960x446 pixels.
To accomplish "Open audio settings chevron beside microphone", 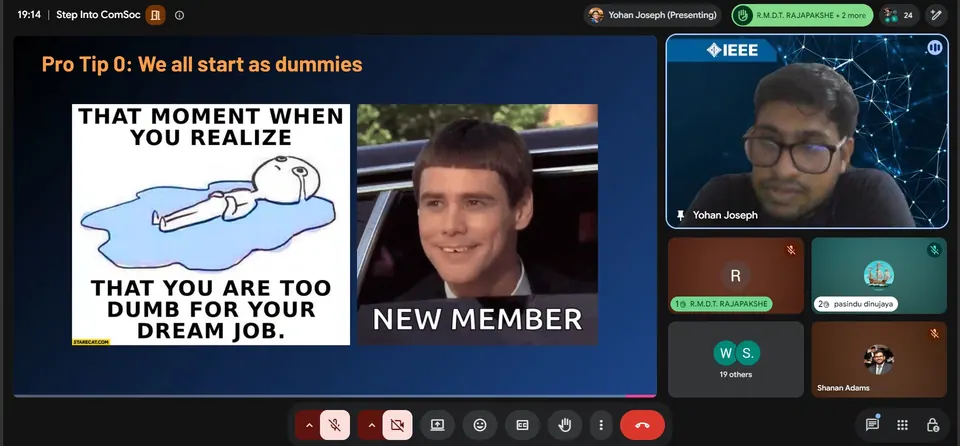I will pyautogui.click(x=309, y=425).
